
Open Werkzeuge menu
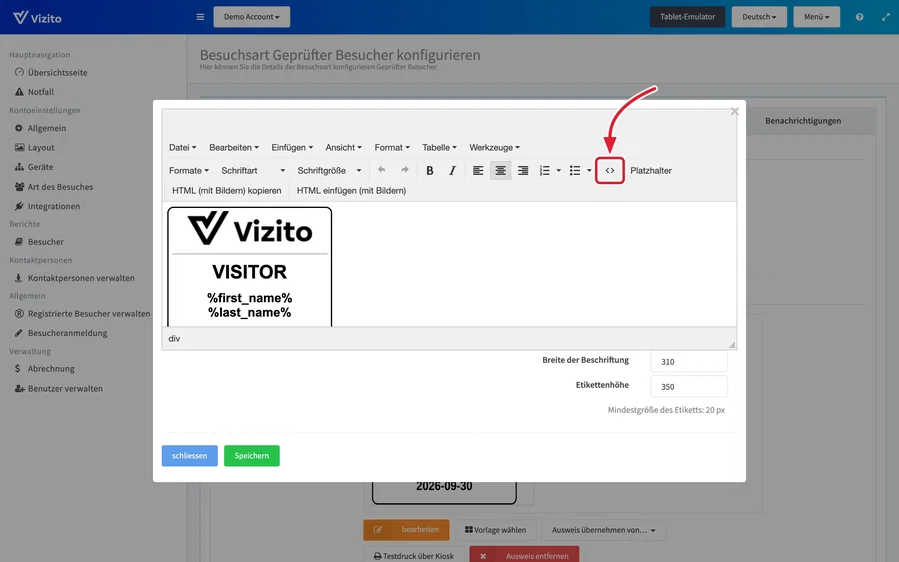(x=494, y=147)
